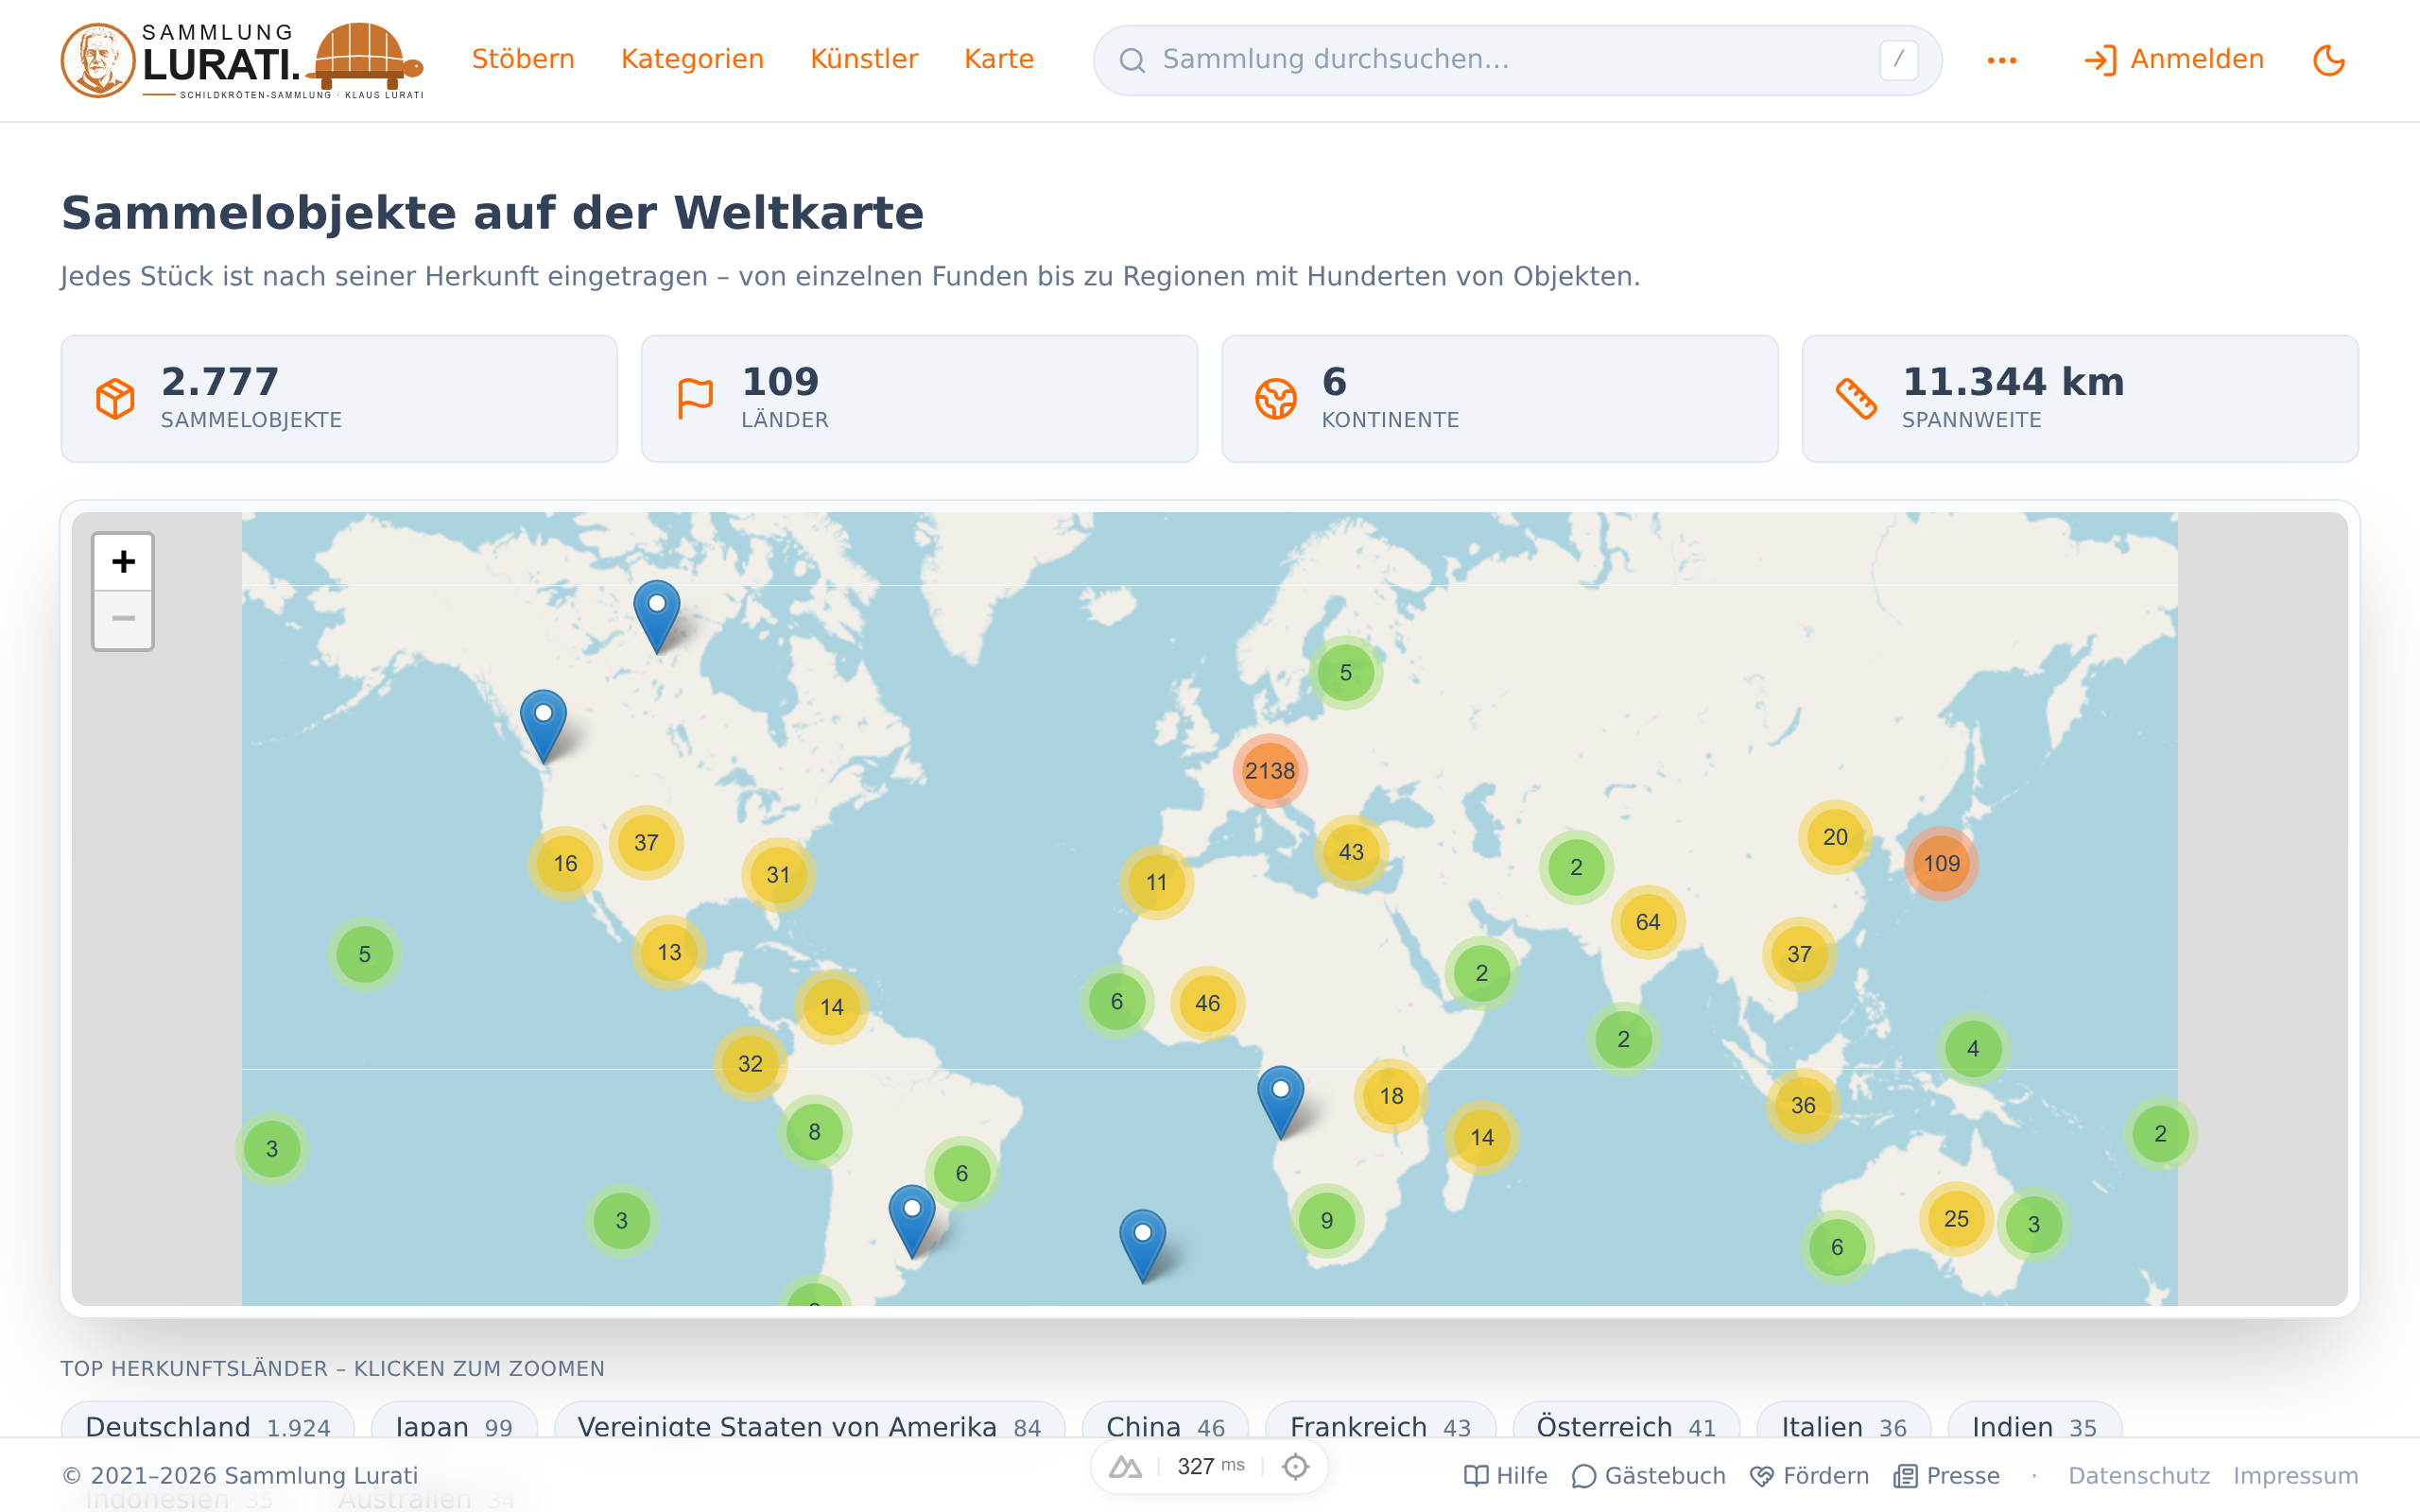Screen dimensions: 2420x1512
Task: Open the three-dots more menu
Action: coord(2001,60)
